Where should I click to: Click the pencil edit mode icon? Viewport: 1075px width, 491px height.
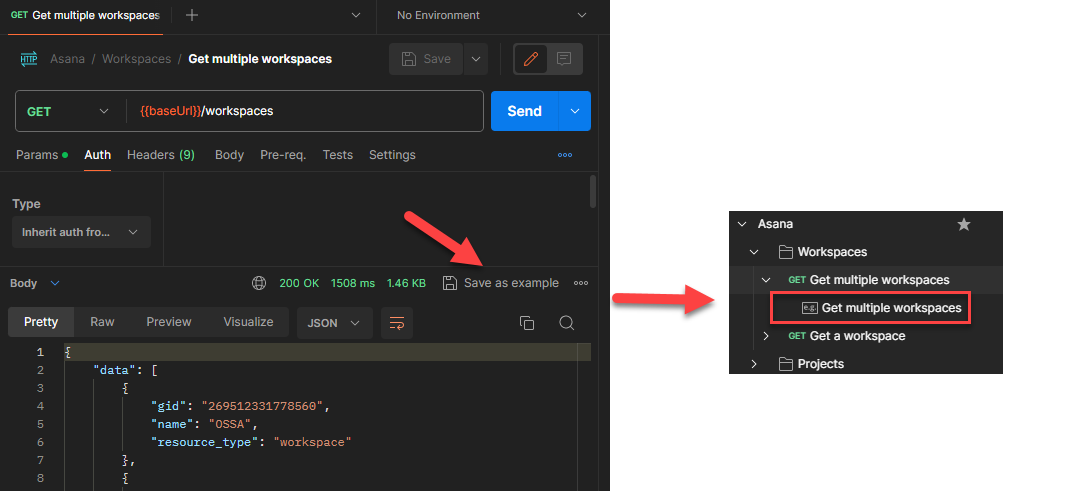pos(531,59)
